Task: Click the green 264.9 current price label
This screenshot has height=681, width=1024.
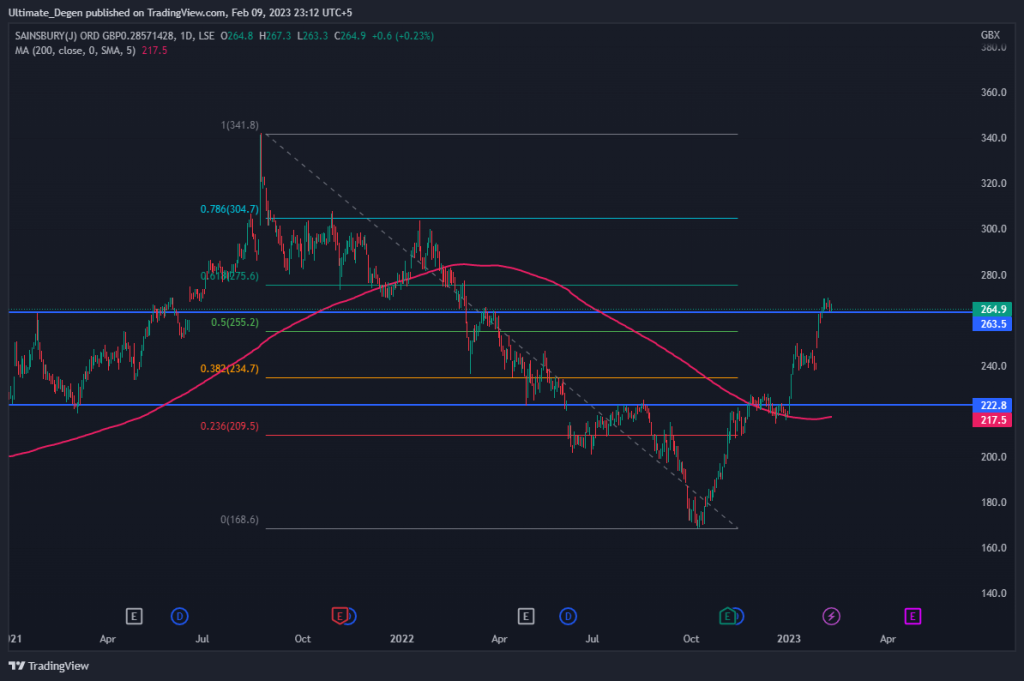Action: pyautogui.click(x=992, y=309)
